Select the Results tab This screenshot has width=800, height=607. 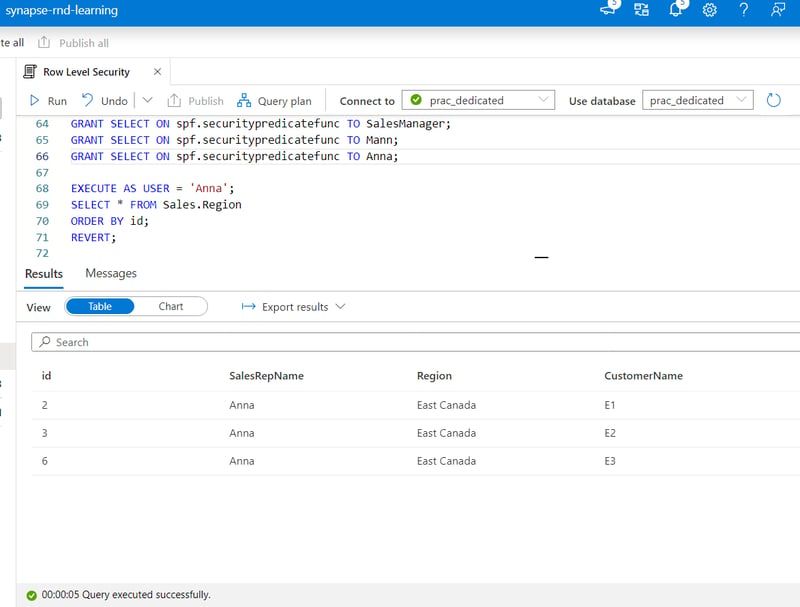pos(44,273)
